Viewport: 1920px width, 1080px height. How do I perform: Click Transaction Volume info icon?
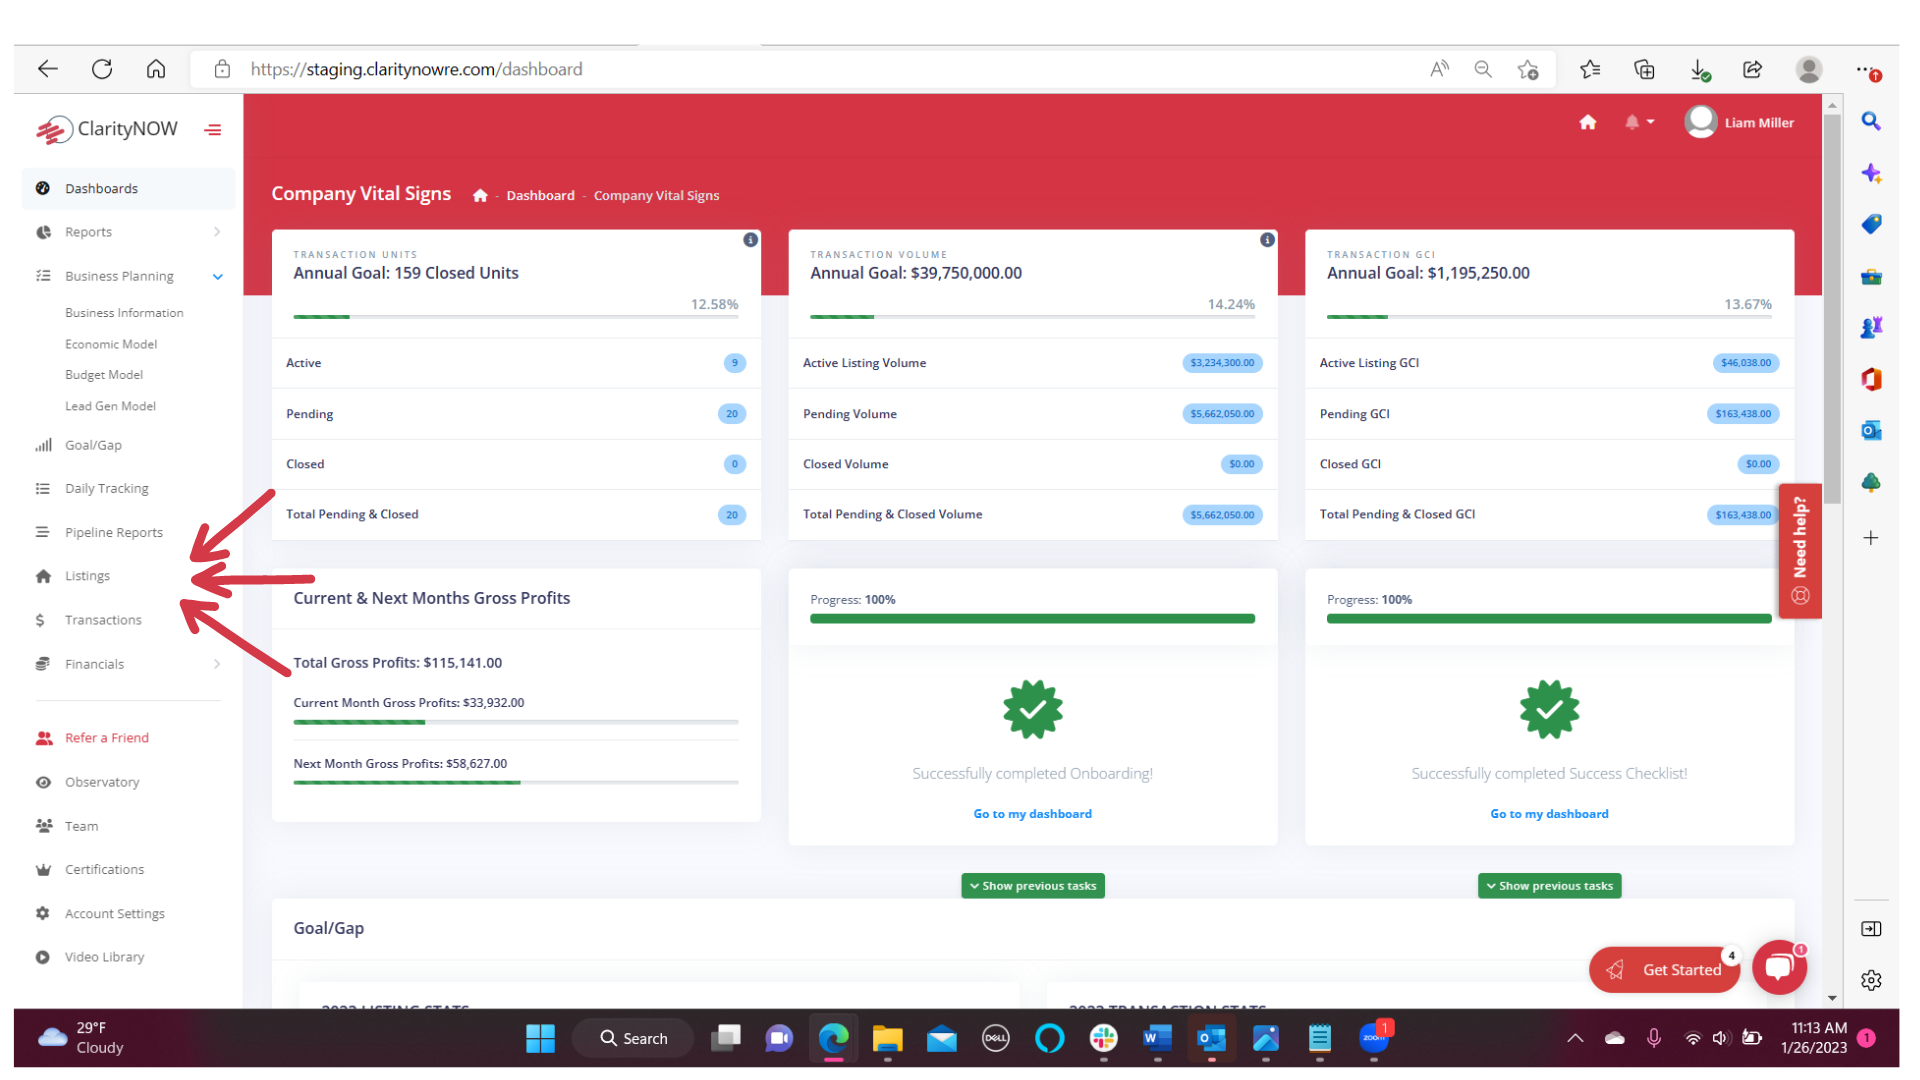1267,240
